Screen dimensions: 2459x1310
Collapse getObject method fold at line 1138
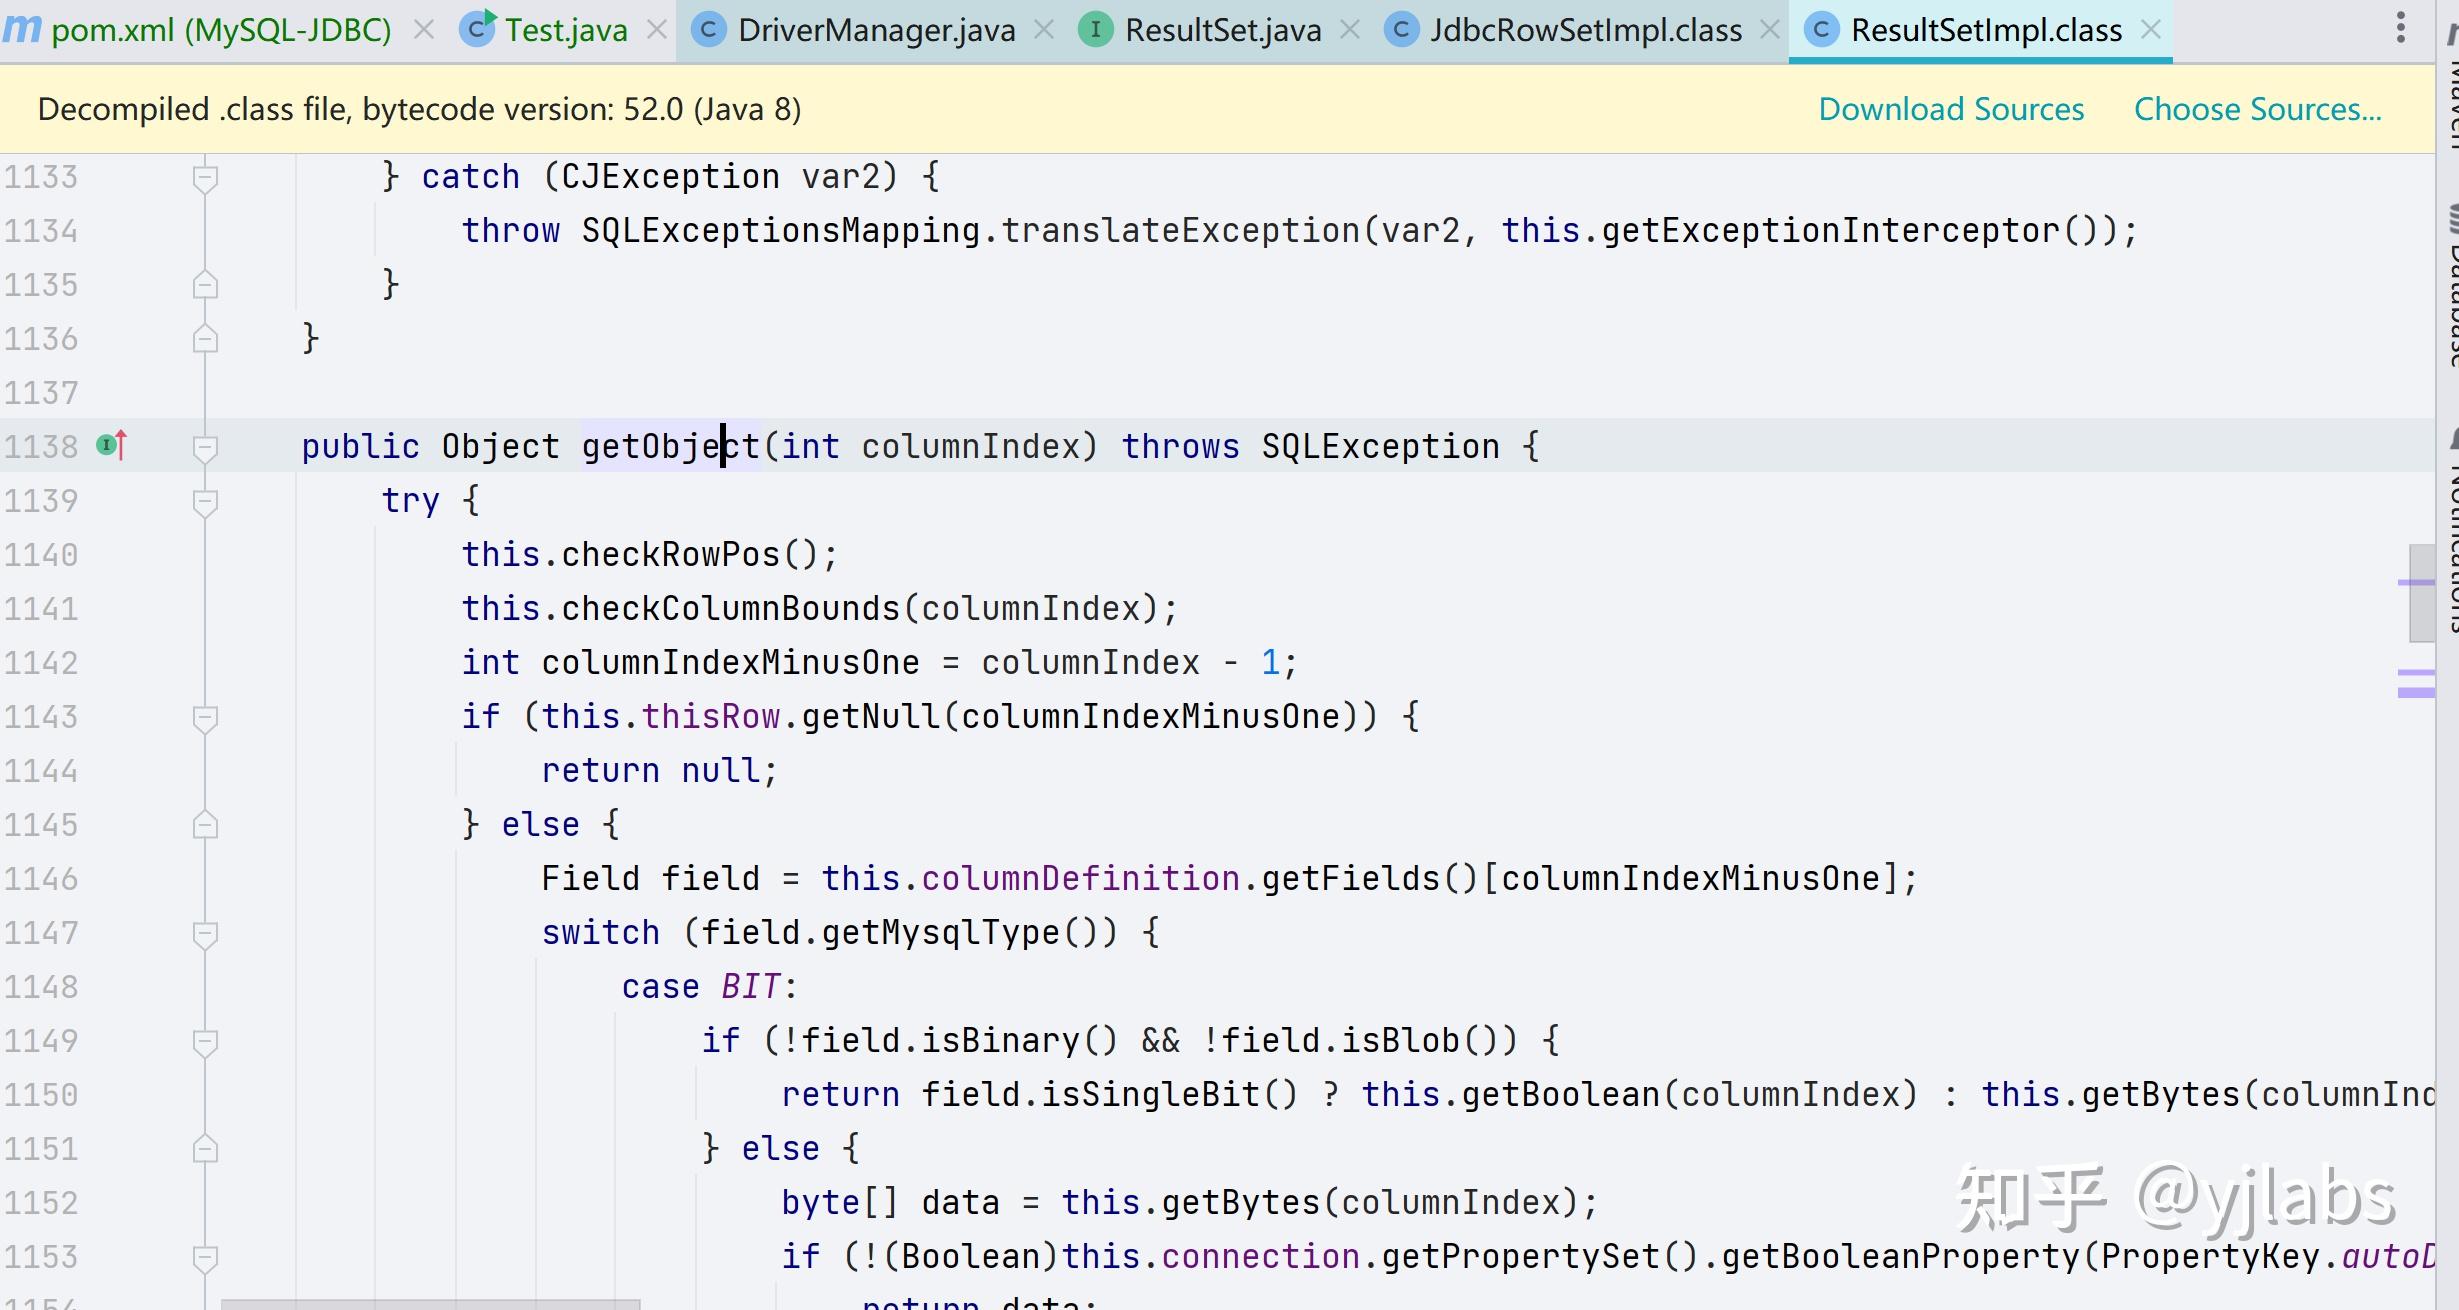tap(205, 448)
